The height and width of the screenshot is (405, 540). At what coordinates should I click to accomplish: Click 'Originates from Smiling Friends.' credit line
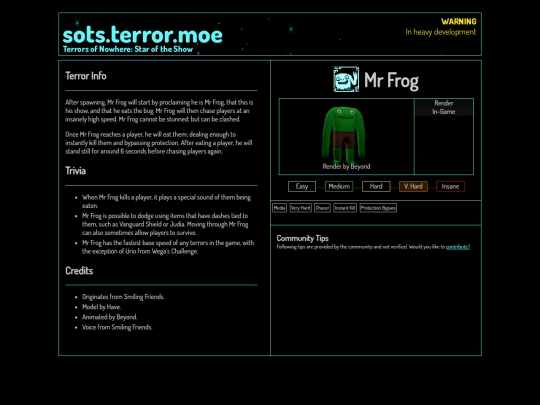123,297
